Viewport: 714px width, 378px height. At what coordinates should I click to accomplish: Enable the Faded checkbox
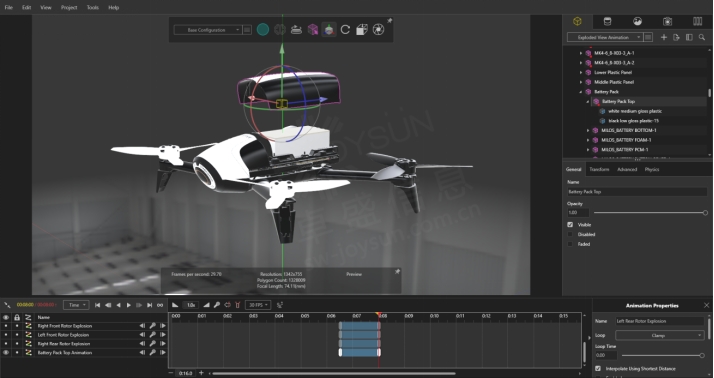[x=570, y=244]
